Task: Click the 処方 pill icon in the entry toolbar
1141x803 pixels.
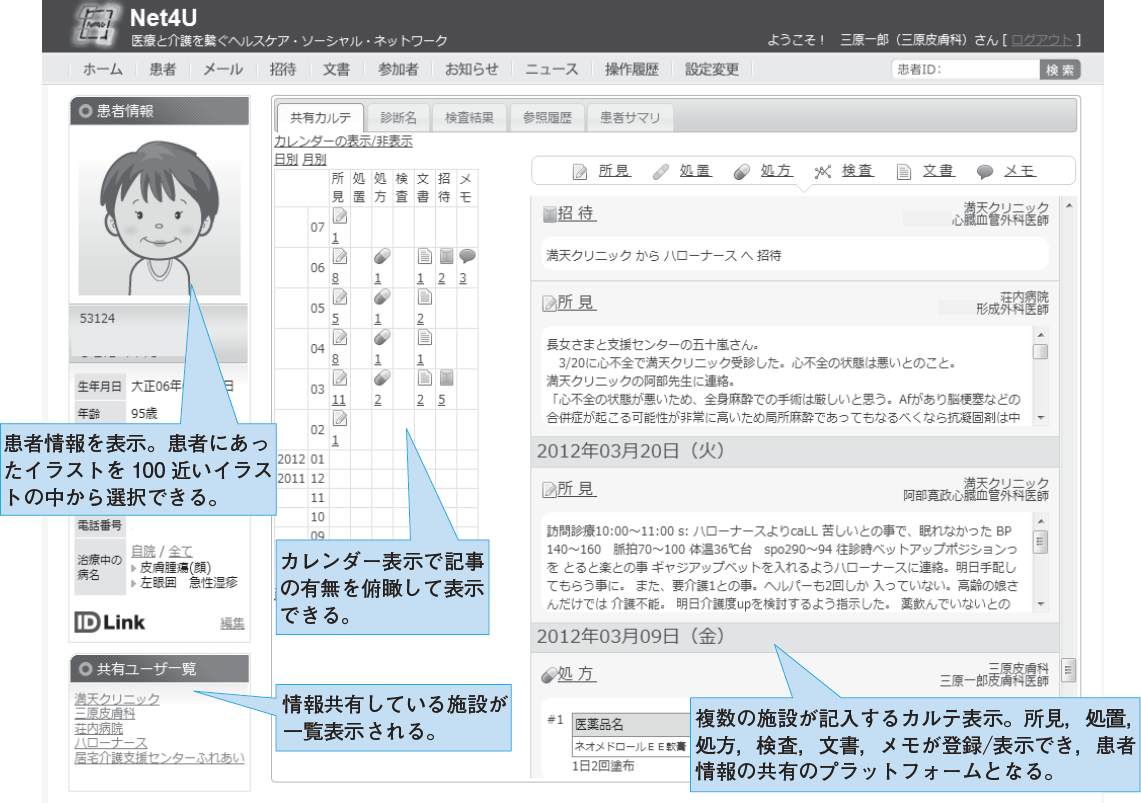Action: click(742, 172)
